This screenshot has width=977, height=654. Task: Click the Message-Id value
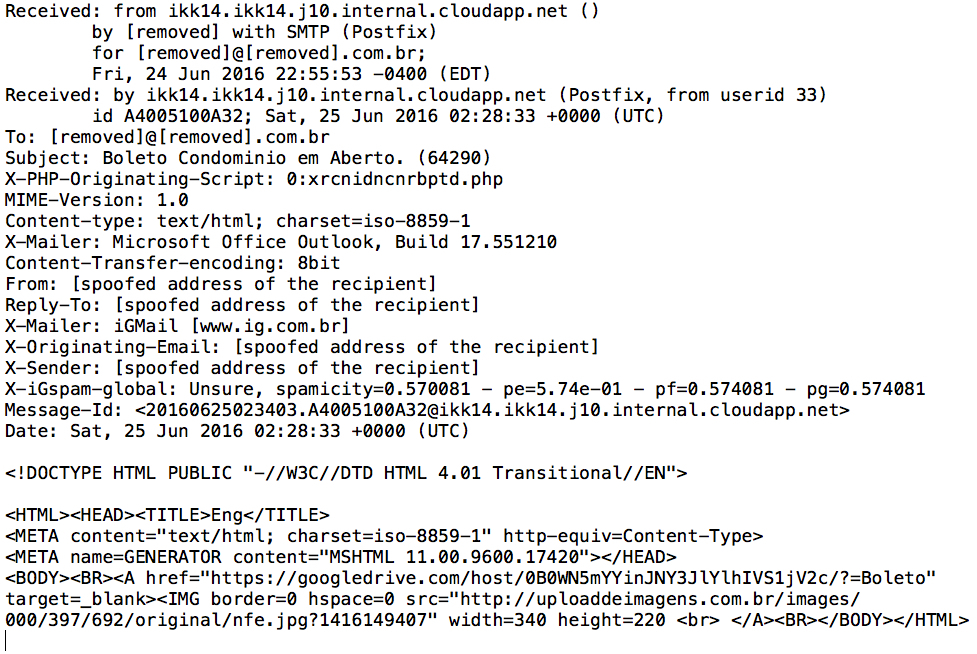pyautogui.click(x=491, y=410)
